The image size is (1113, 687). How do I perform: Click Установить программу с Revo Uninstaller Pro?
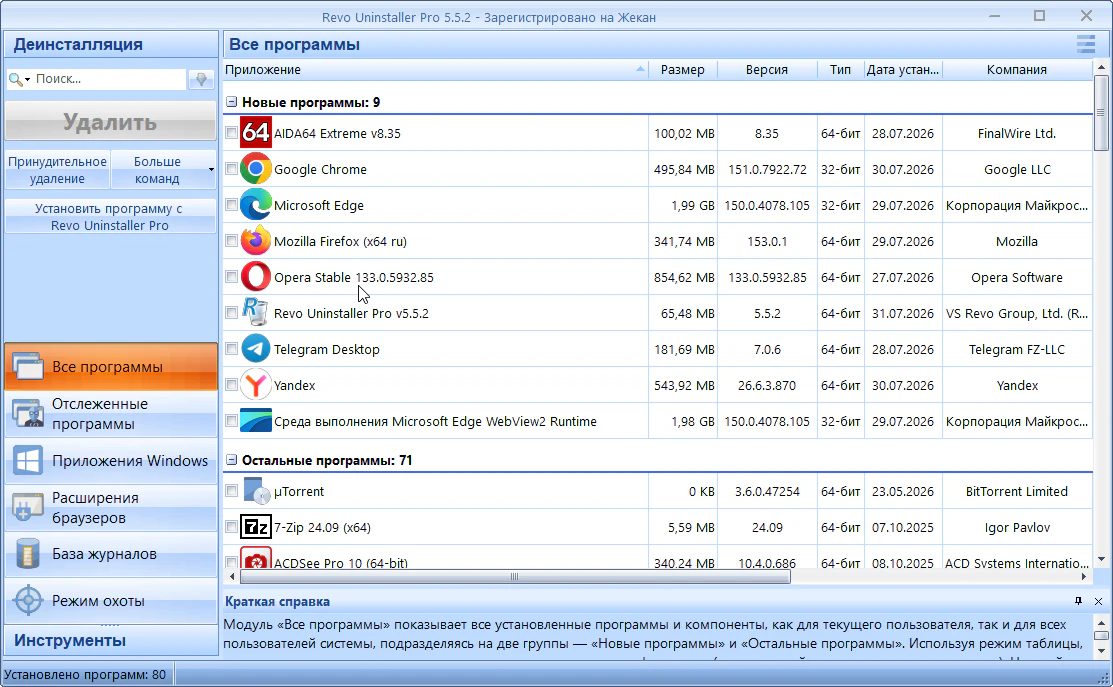(111, 216)
